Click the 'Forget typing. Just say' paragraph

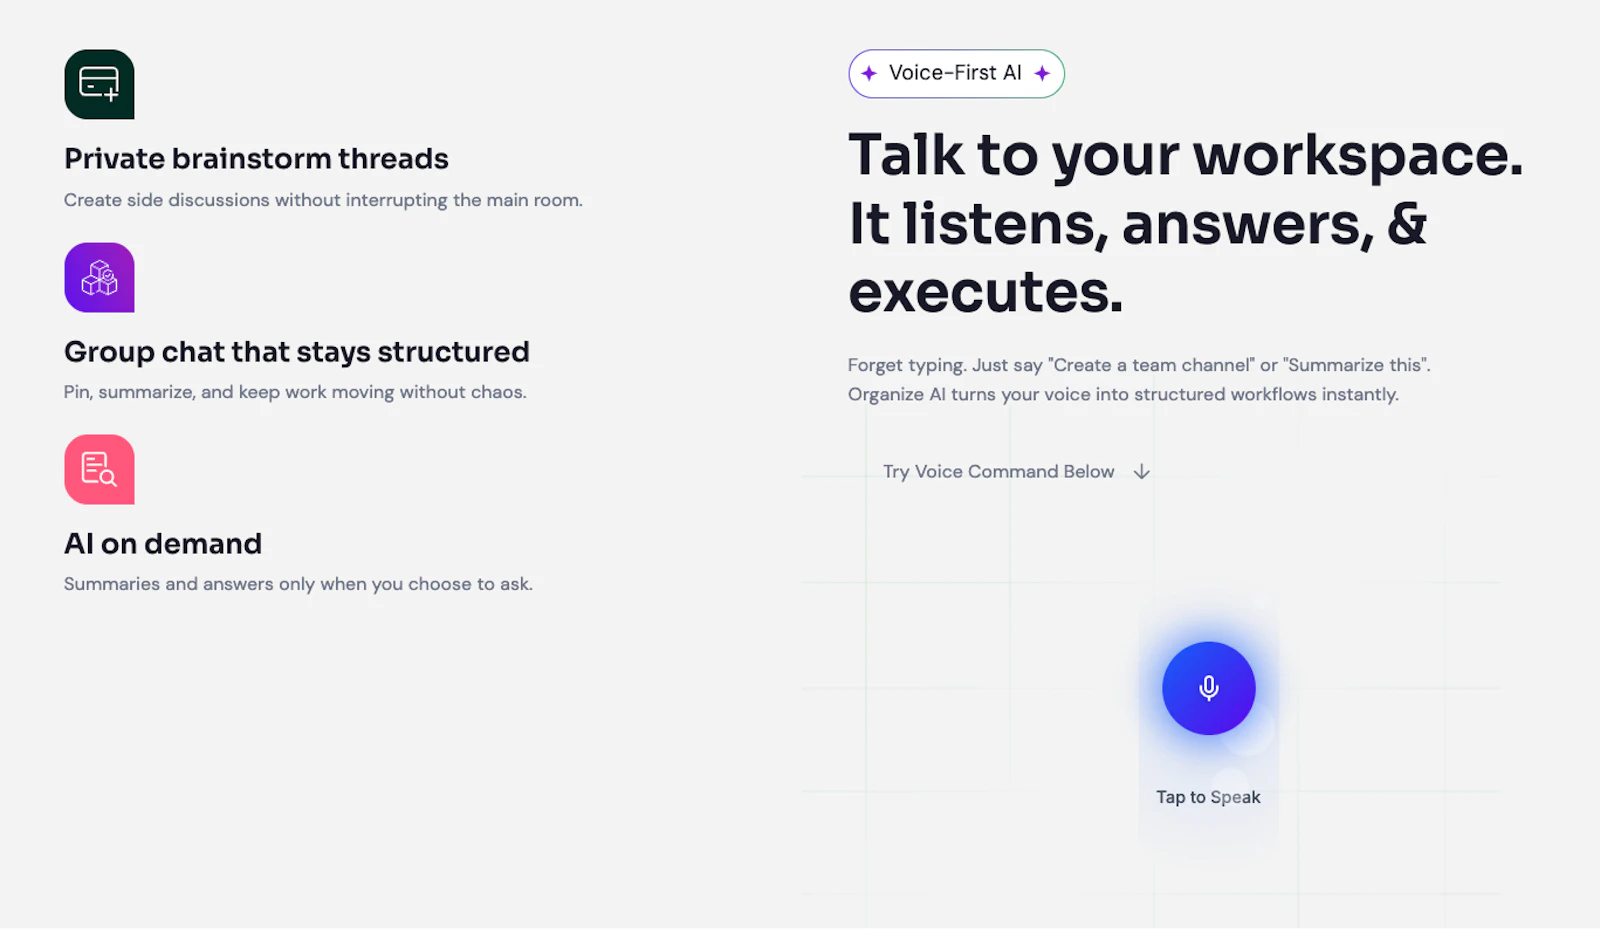coord(1139,380)
